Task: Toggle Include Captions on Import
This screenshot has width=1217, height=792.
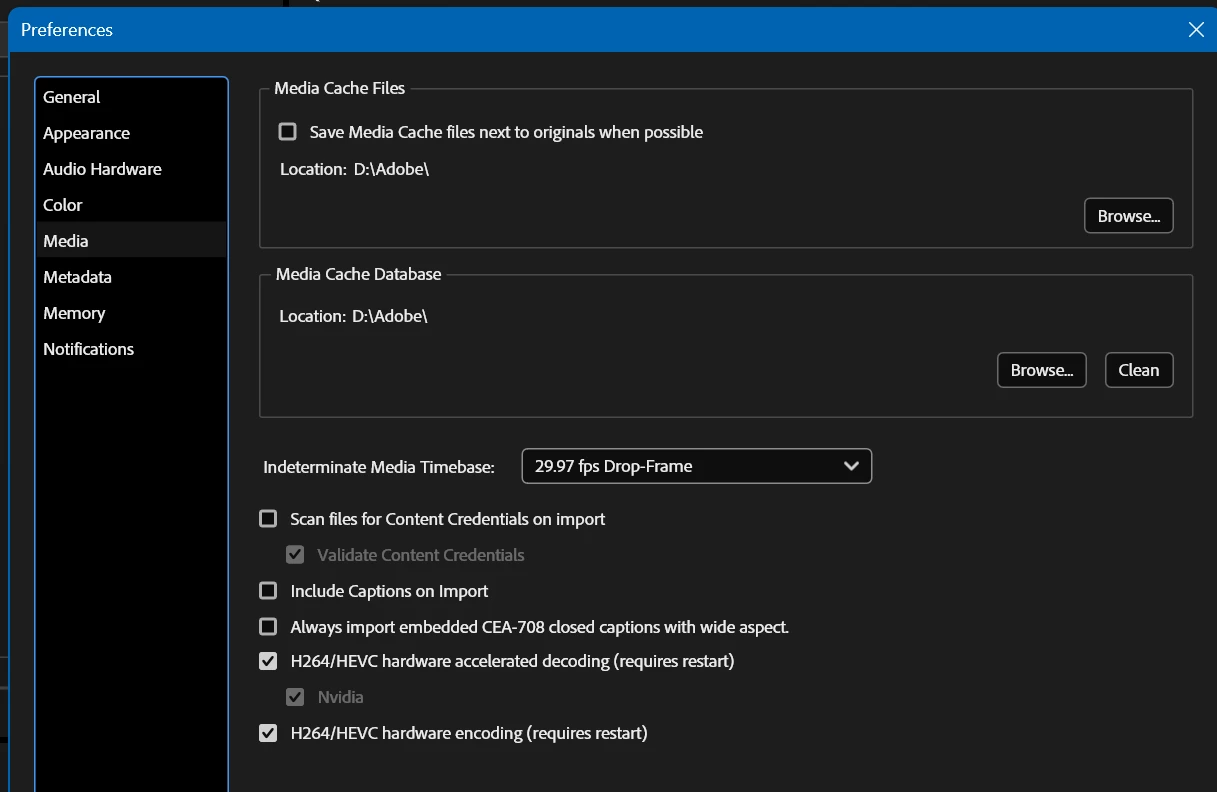Action: 268,591
